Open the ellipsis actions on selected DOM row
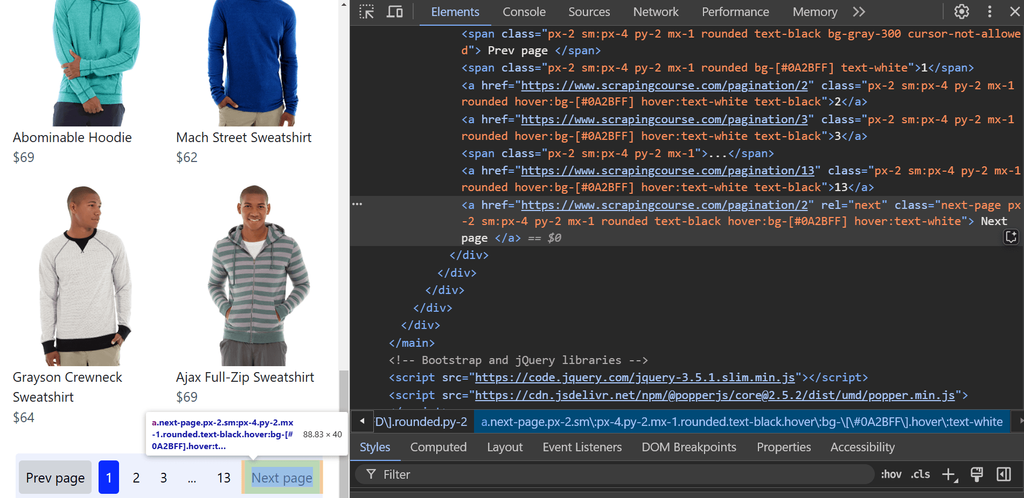Screen dimensions: 1024x498 357,204
